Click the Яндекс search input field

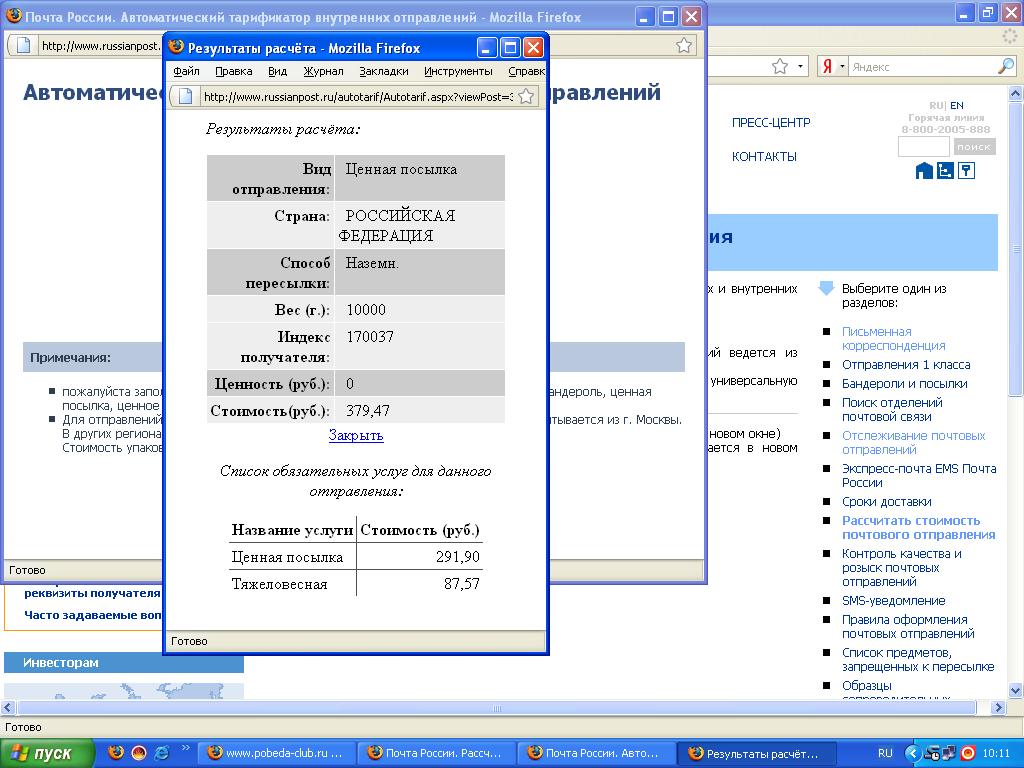pos(922,67)
